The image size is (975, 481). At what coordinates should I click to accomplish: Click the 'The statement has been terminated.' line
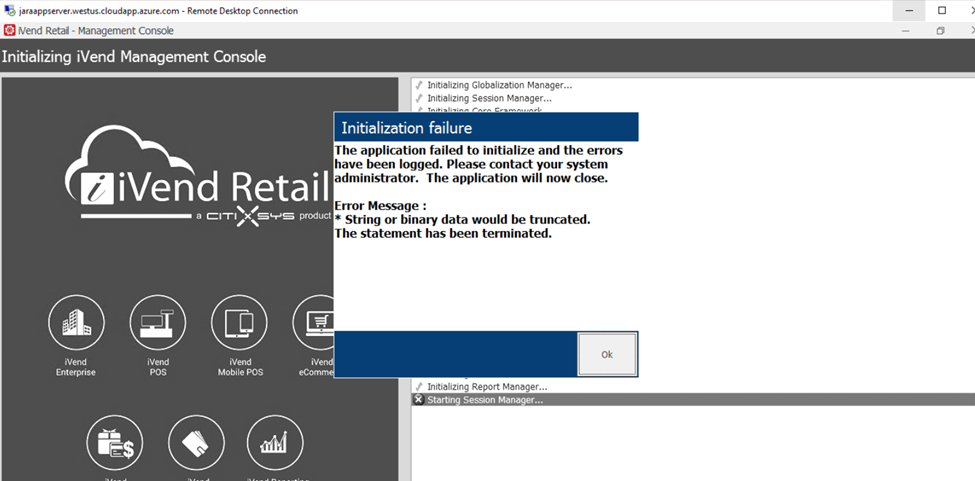(443, 234)
